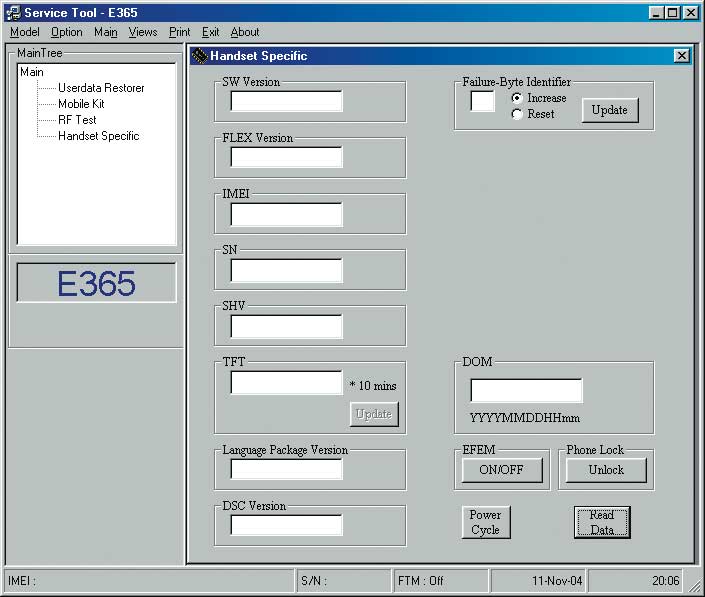Click the 'S/N :' status bar entry
Screen dimensions: 705x597
click(x=344, y=581)
